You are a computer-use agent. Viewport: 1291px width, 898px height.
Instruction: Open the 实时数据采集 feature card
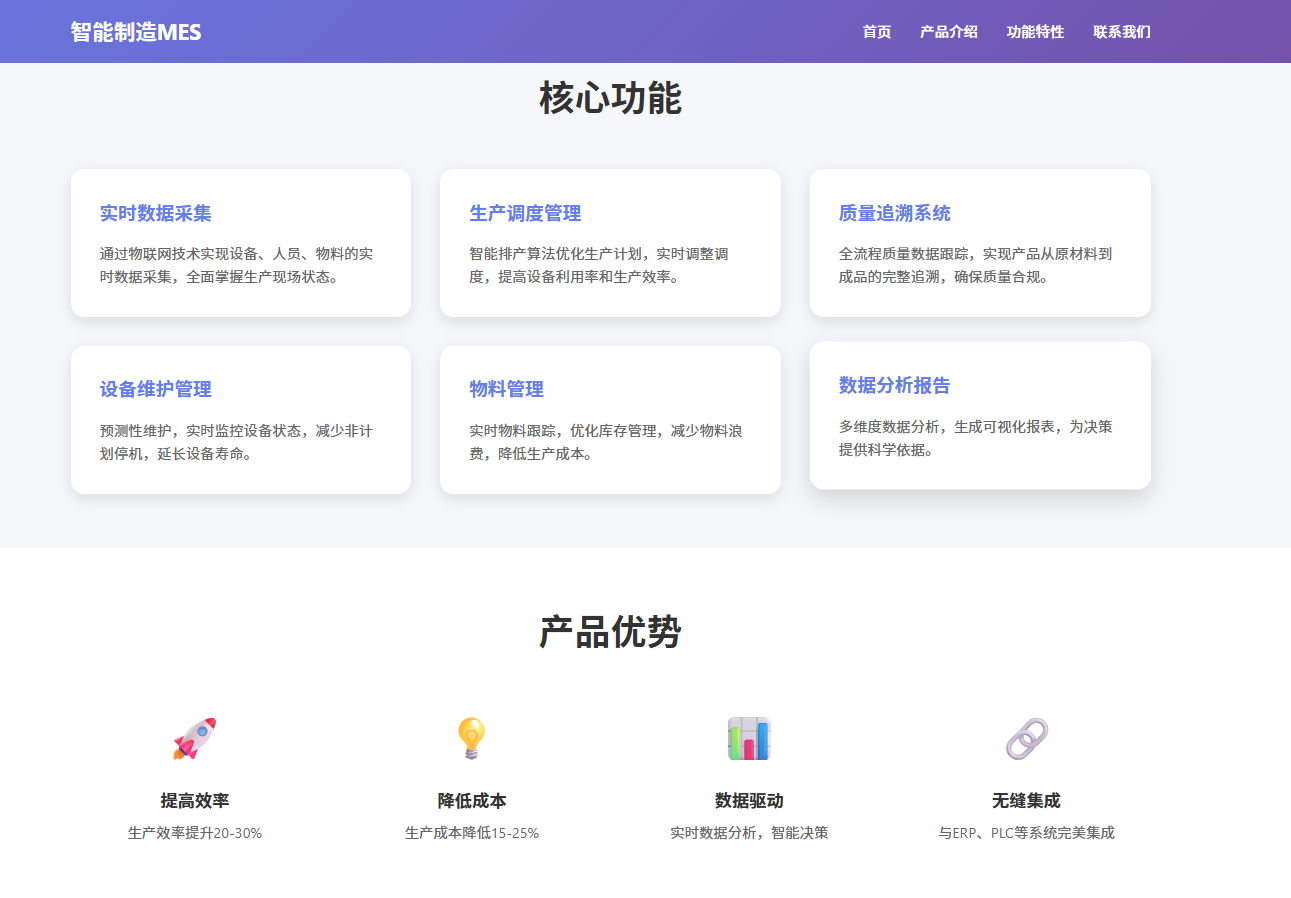241,243
